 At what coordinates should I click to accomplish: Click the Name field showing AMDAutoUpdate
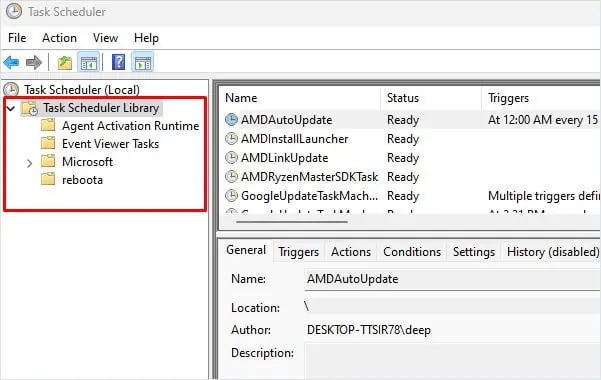point(452,279)
